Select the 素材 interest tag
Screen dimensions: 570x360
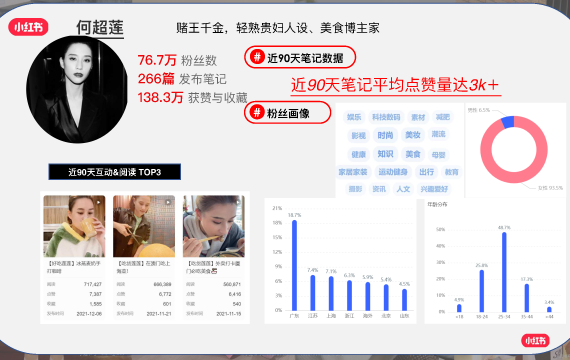pos(418,117)
